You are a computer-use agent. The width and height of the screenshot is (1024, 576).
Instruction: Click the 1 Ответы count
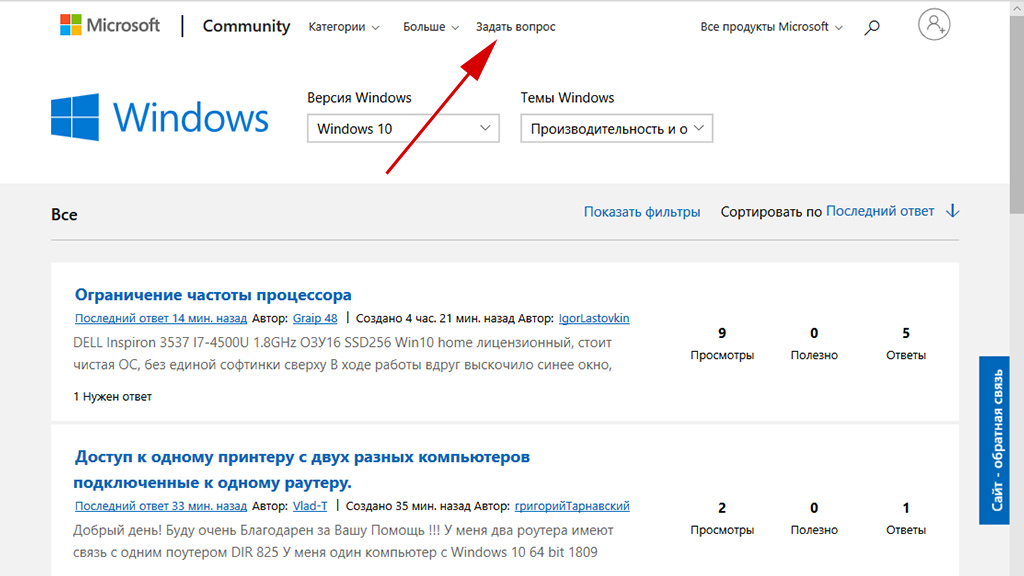click(906, 518)
